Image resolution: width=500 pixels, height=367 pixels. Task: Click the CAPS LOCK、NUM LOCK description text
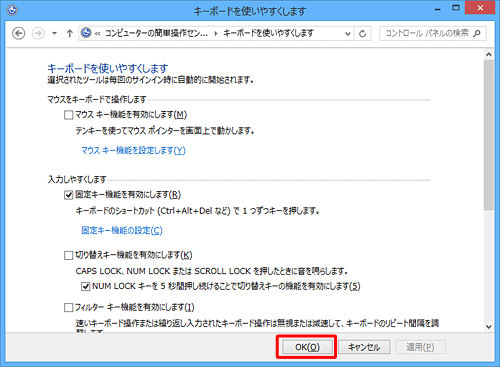pos(212,271)
